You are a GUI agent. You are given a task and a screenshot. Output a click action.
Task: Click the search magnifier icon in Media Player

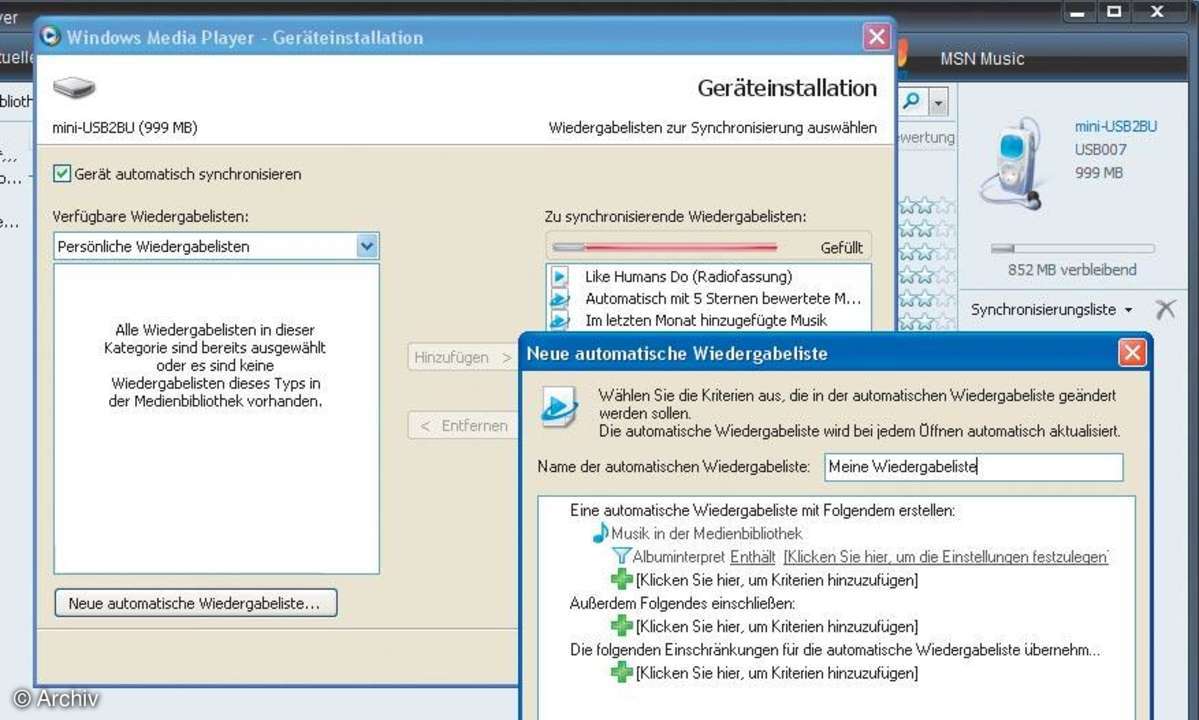tap(911, 101)
